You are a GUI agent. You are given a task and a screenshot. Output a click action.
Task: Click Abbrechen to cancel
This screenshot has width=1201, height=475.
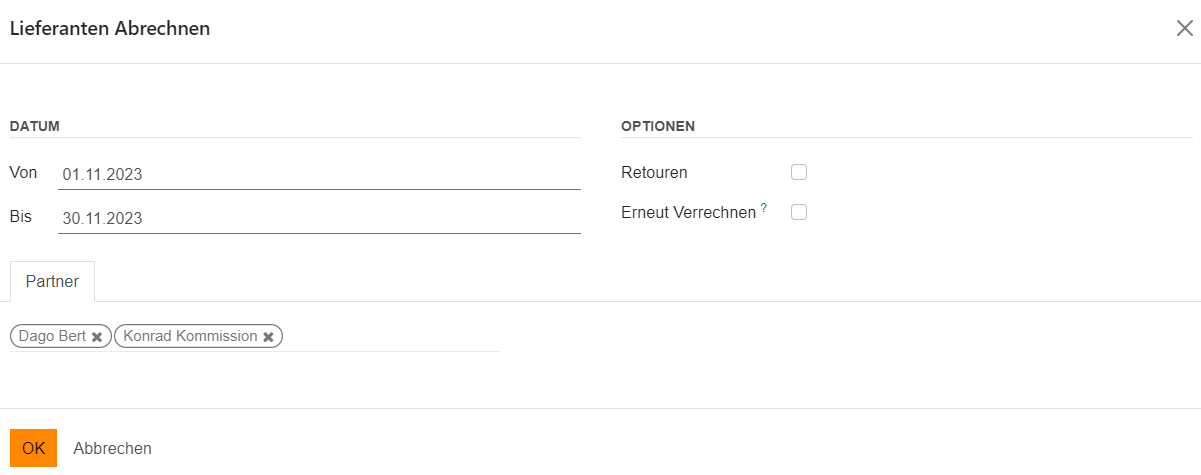113,448
